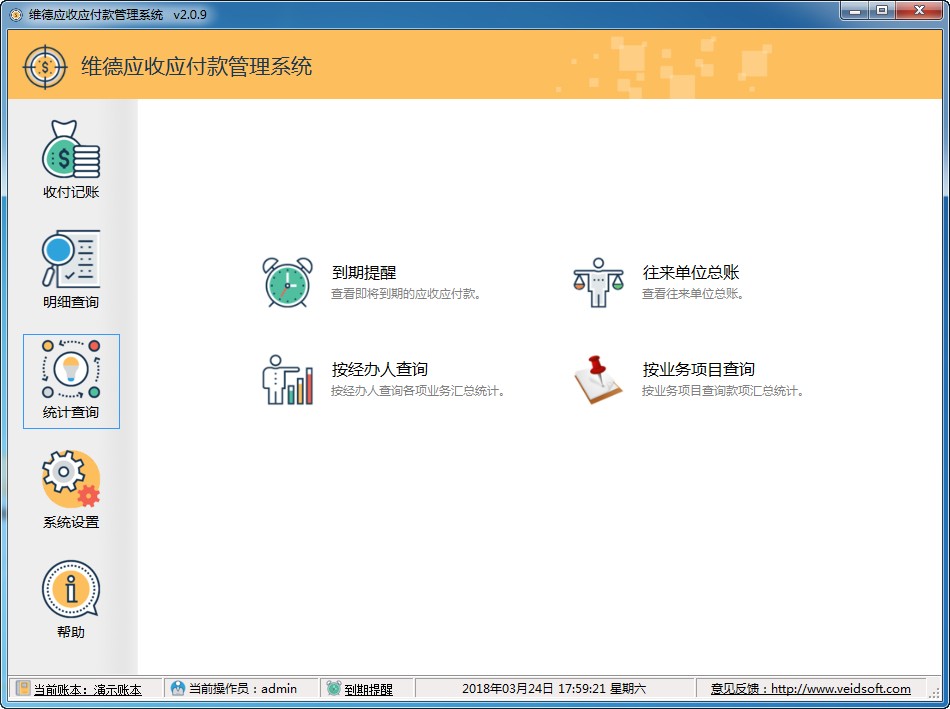
Task: Open the 往来单位总账 heading link
Action: (691, 272)
